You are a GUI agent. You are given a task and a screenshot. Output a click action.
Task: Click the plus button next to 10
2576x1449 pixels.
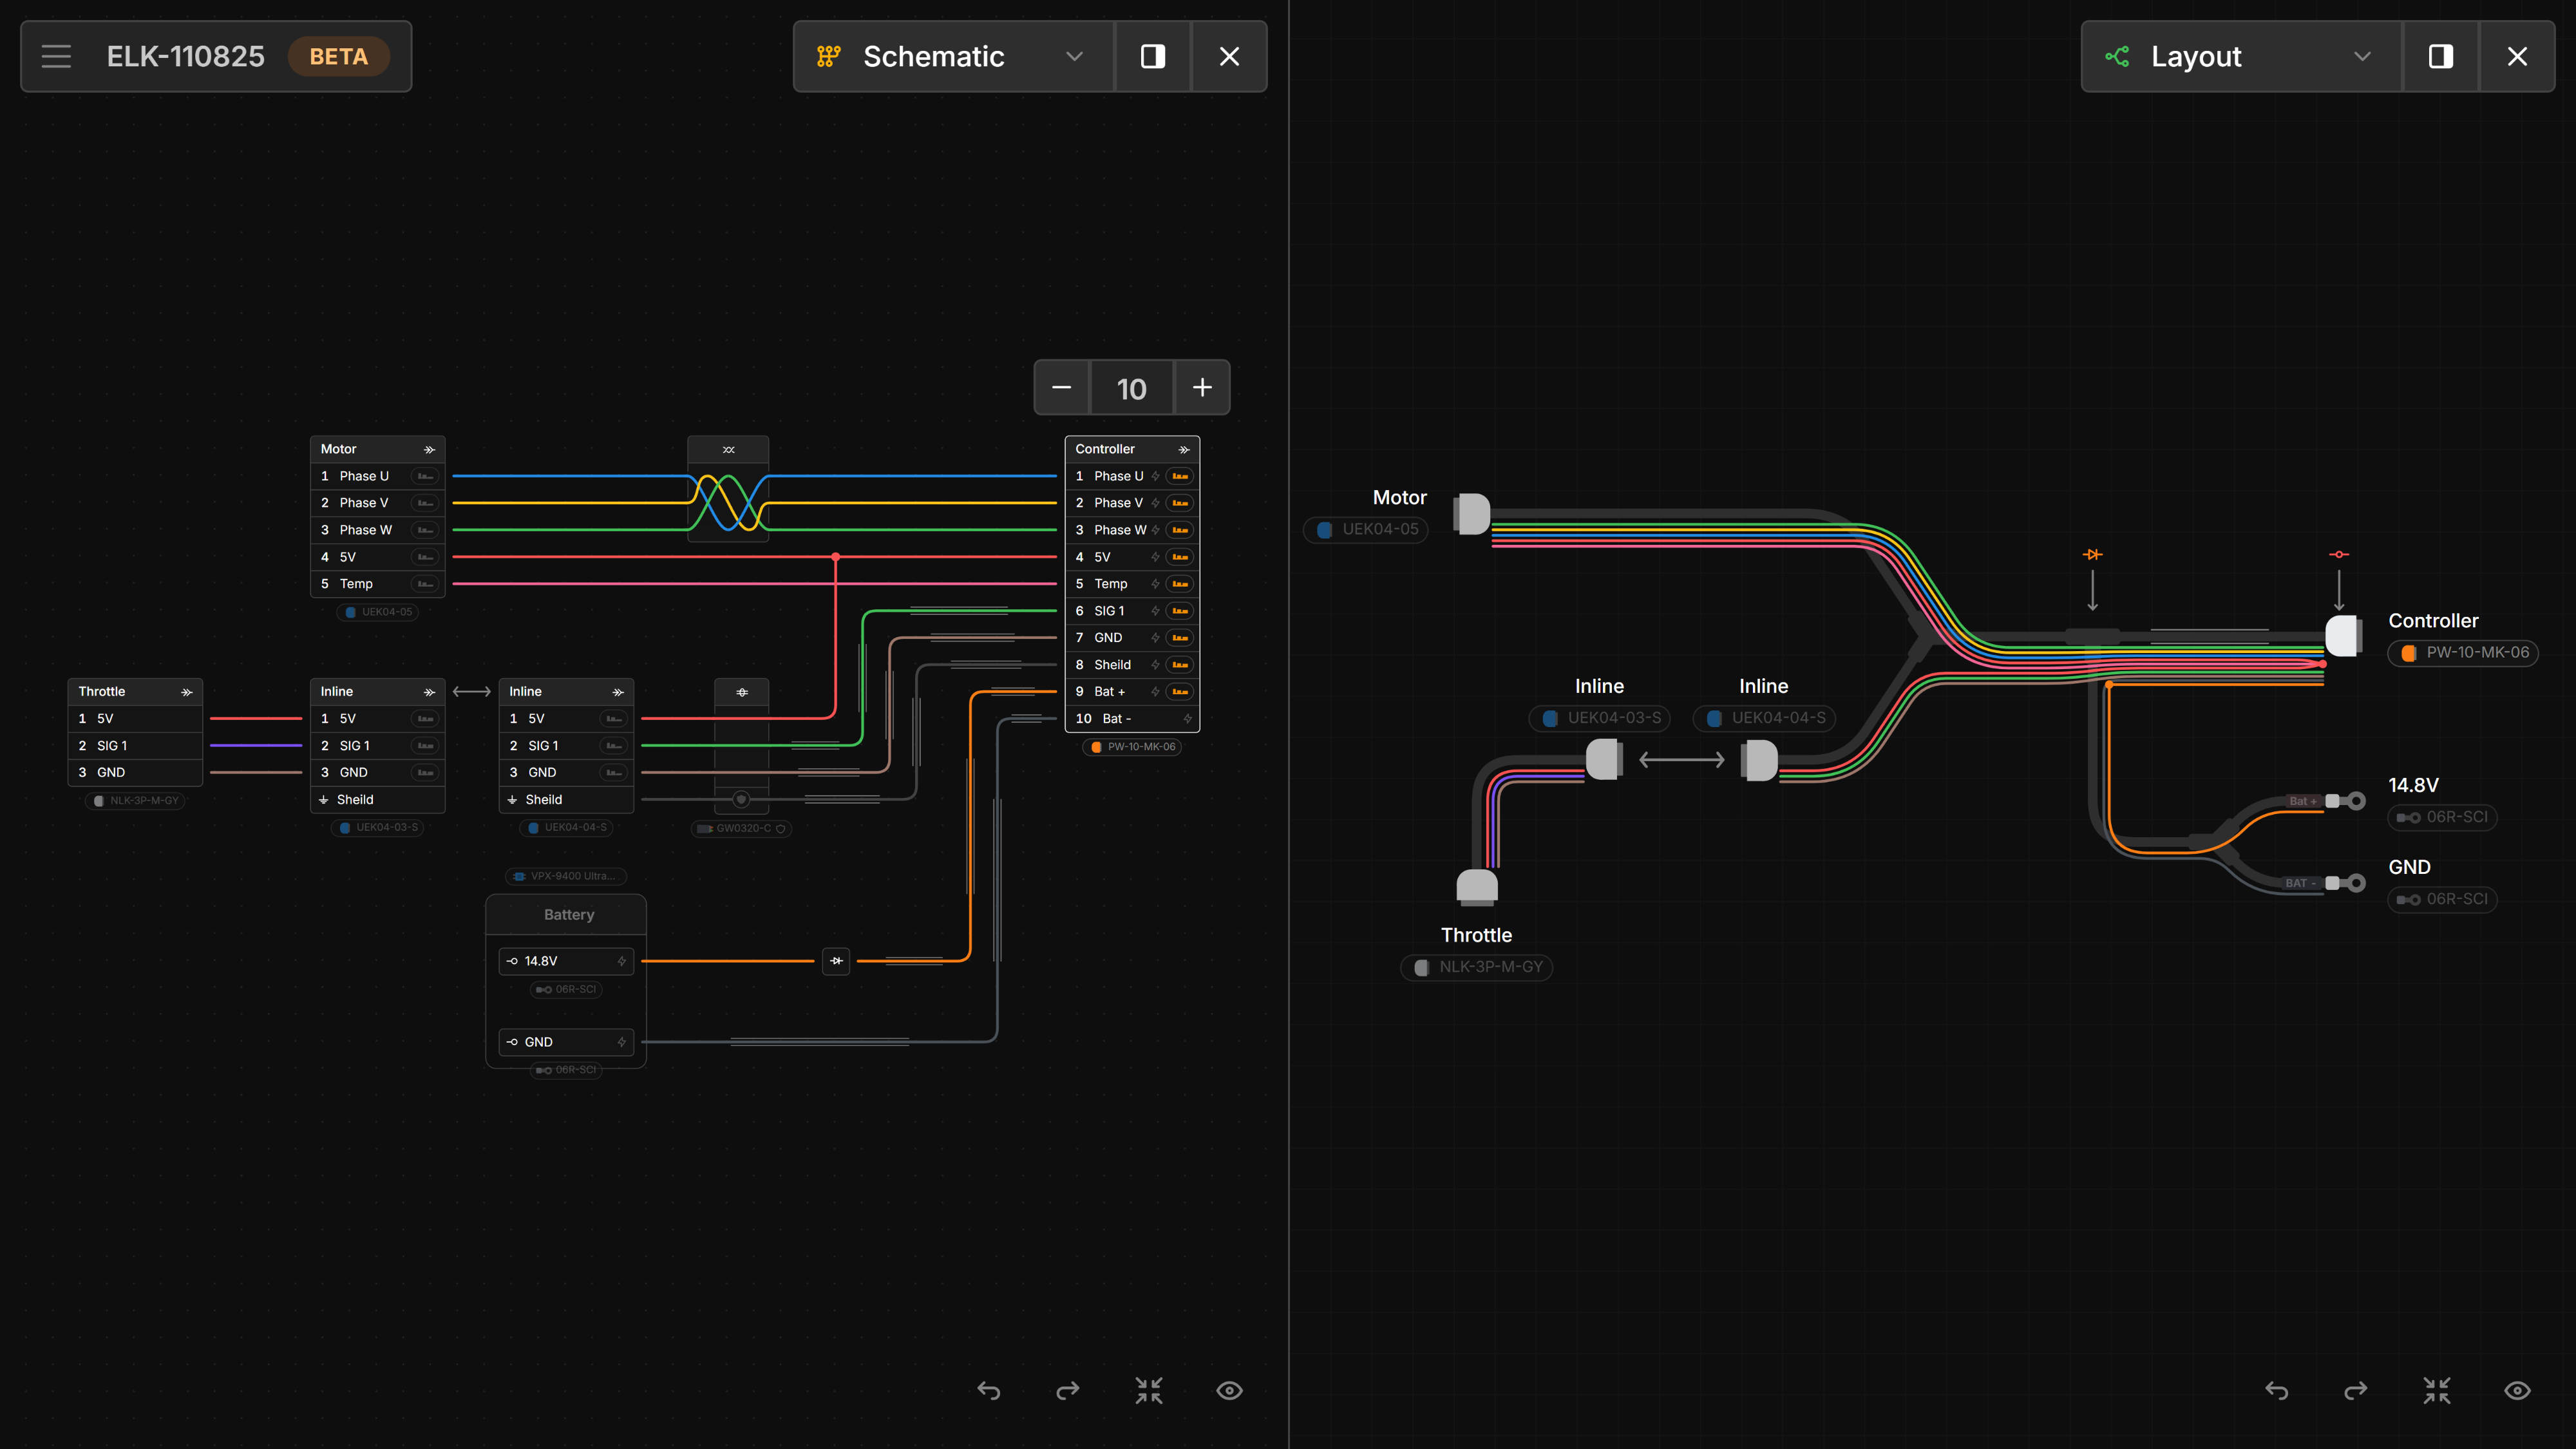click(1202, 387)
